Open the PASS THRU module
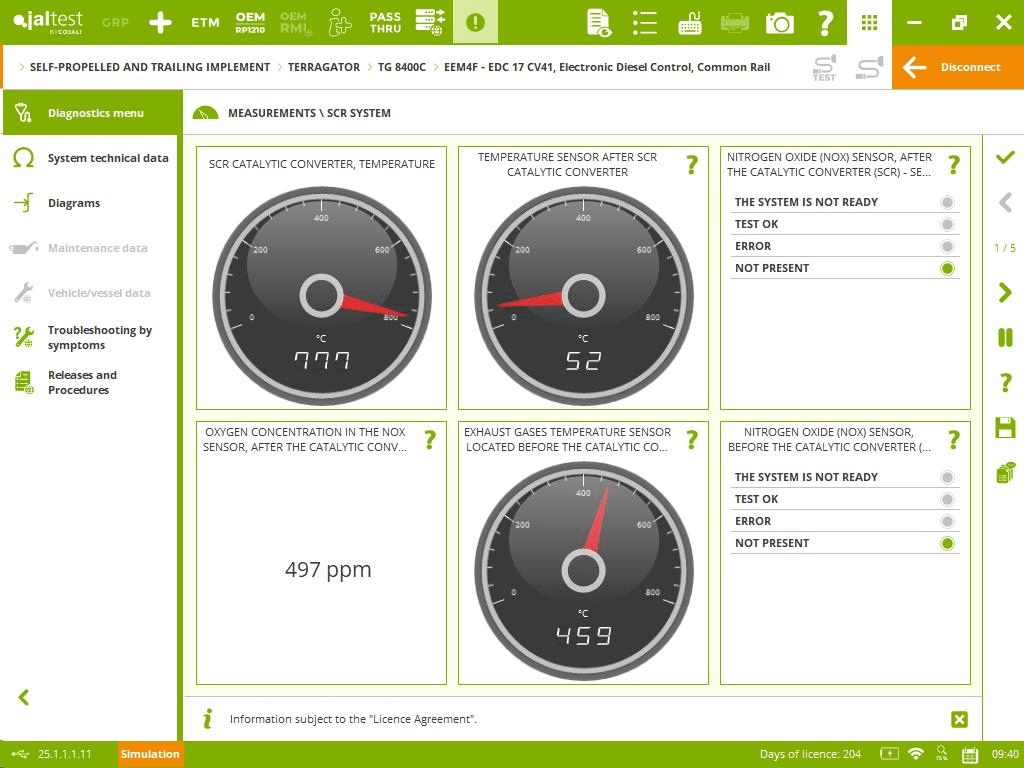Screen dimensions: 1024x768 385,22
